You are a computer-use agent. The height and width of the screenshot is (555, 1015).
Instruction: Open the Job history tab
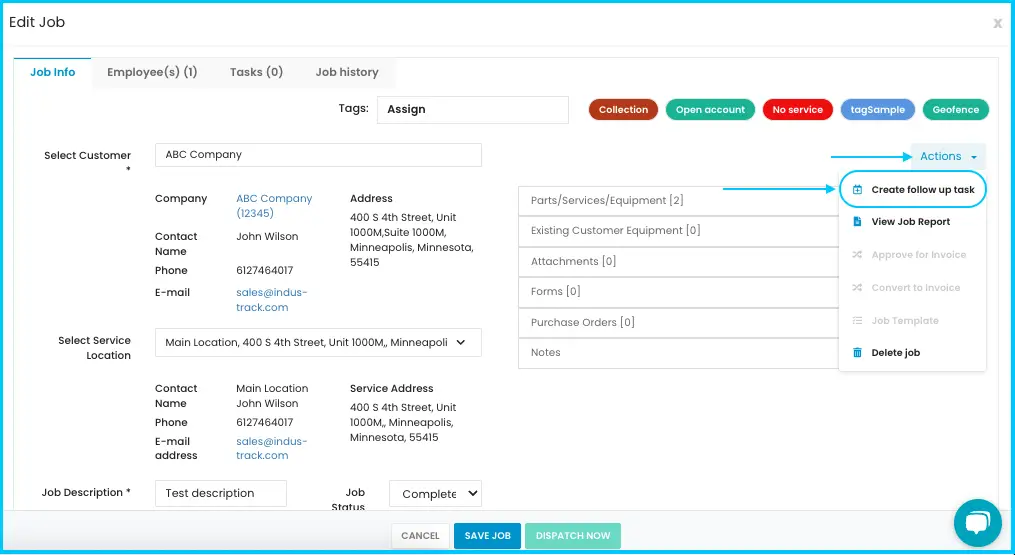pyautogui.click(x=347, y=72)
